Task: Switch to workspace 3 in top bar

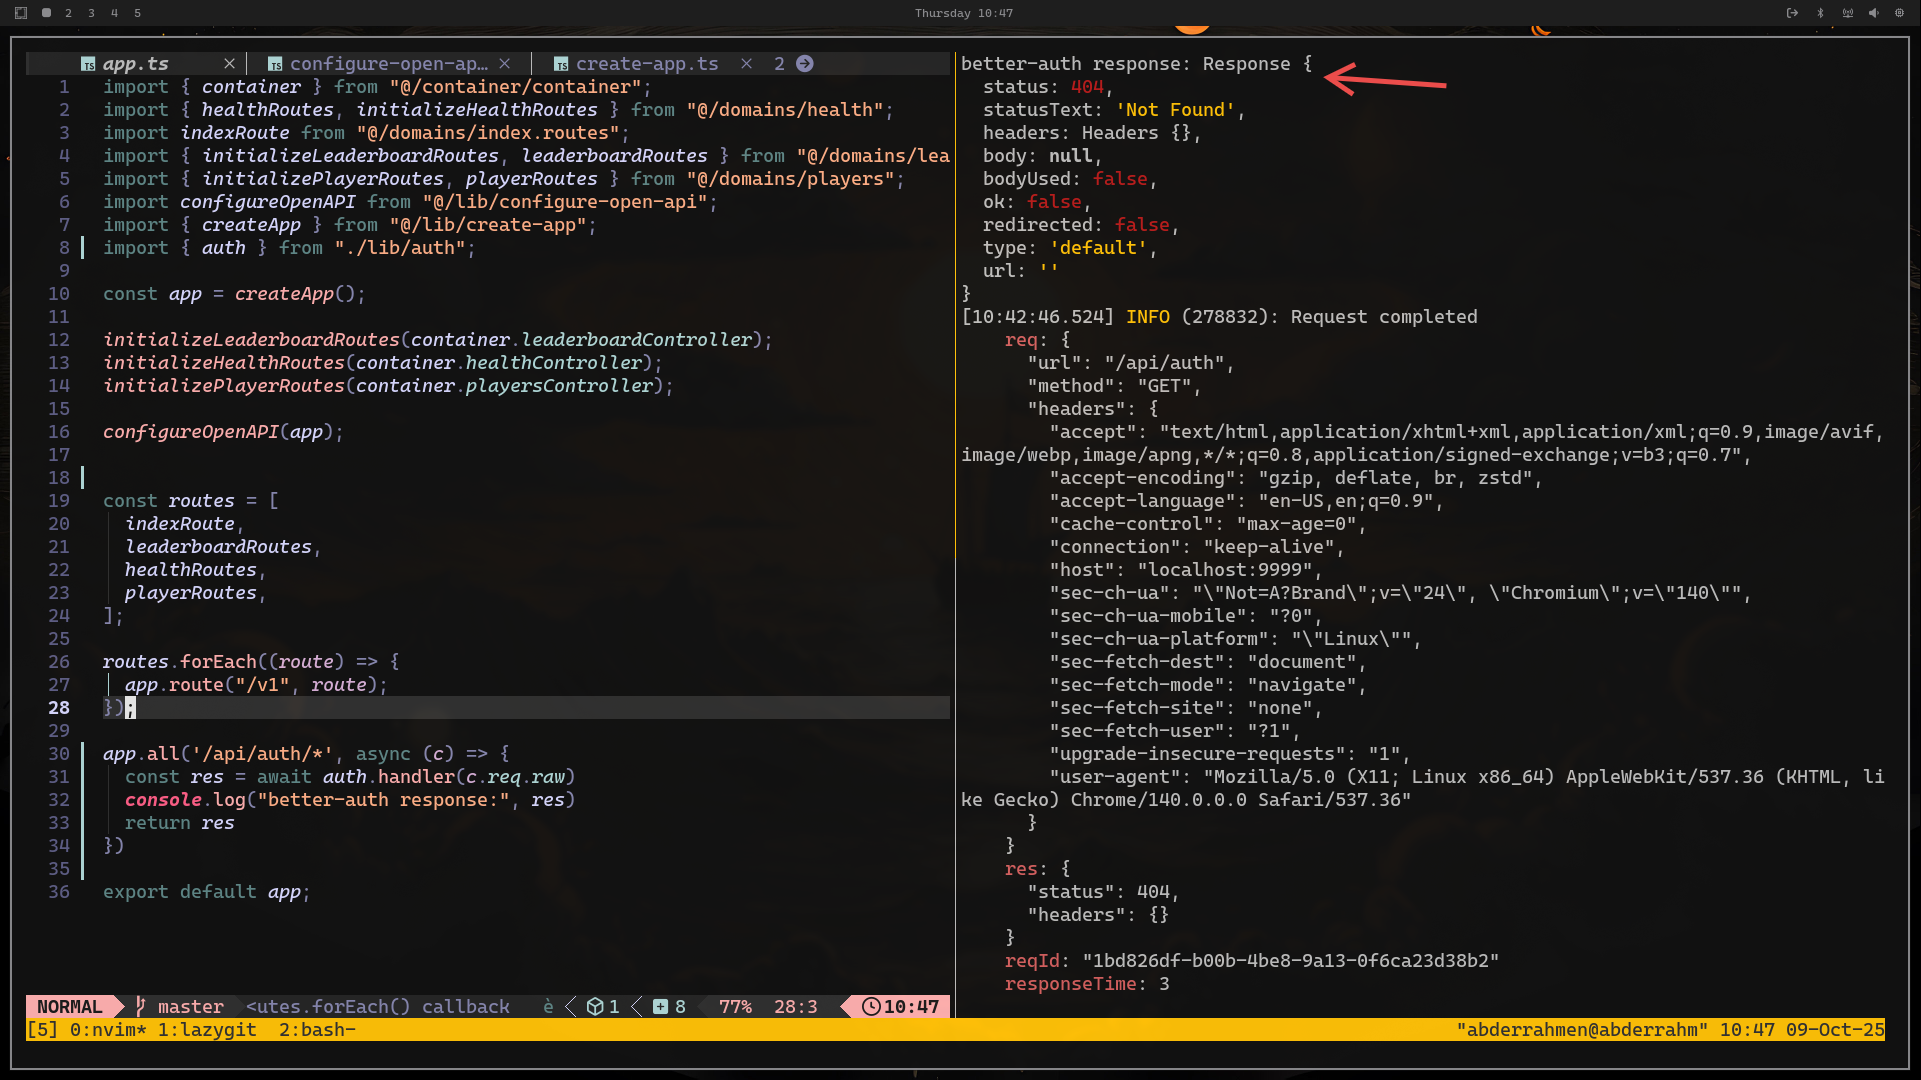Action: 91,13
